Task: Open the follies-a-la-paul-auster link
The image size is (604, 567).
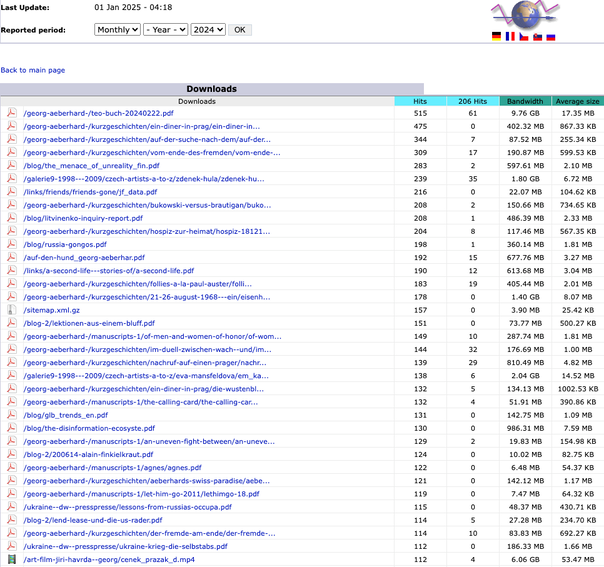Action: pyautogui.click(x=138, y=284)
